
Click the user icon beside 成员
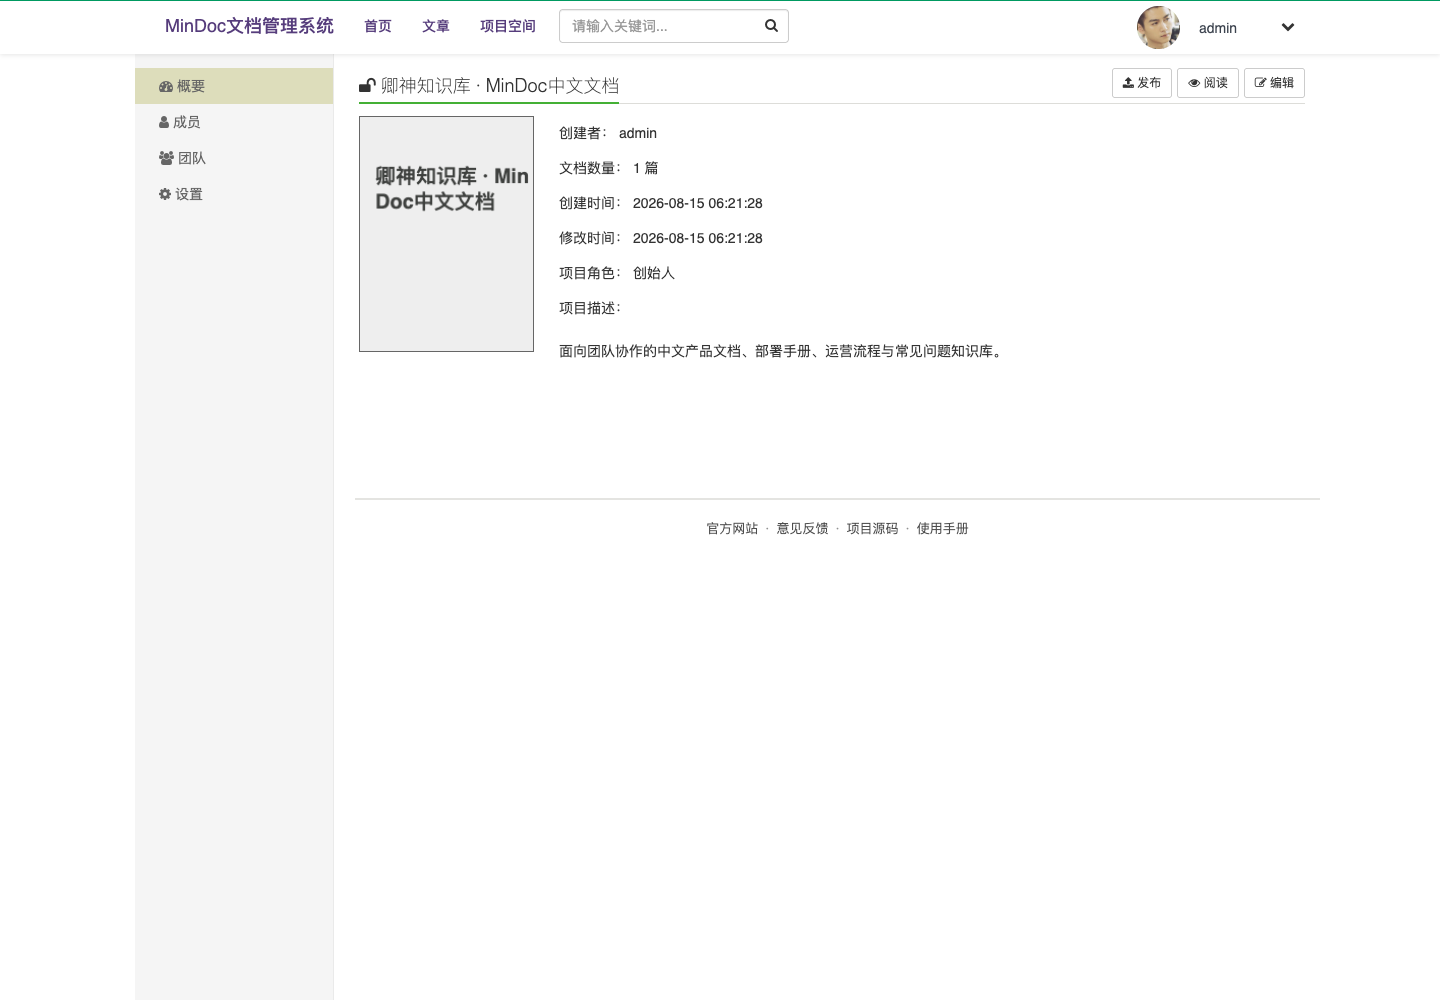point(164,122)
